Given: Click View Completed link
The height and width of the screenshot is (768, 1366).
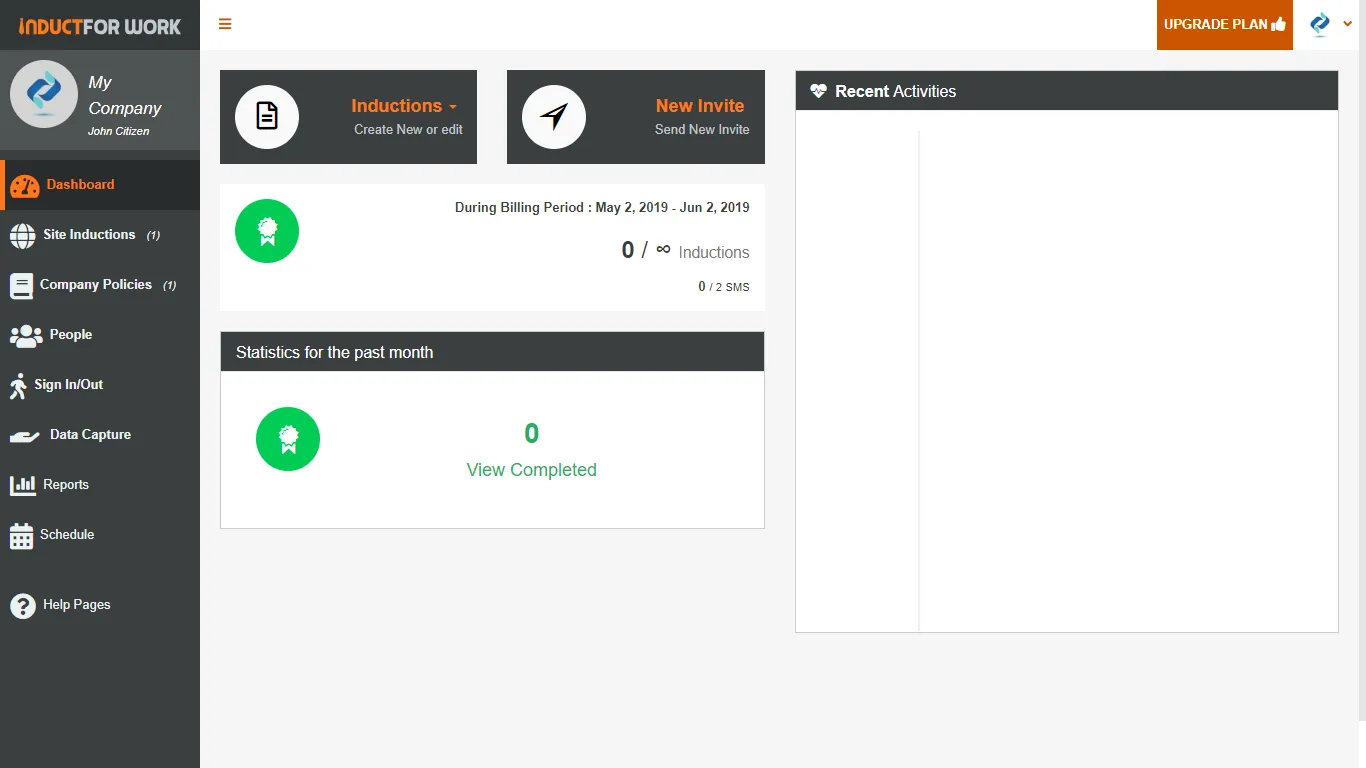Looking at the screenshot, I should point(532,470).
